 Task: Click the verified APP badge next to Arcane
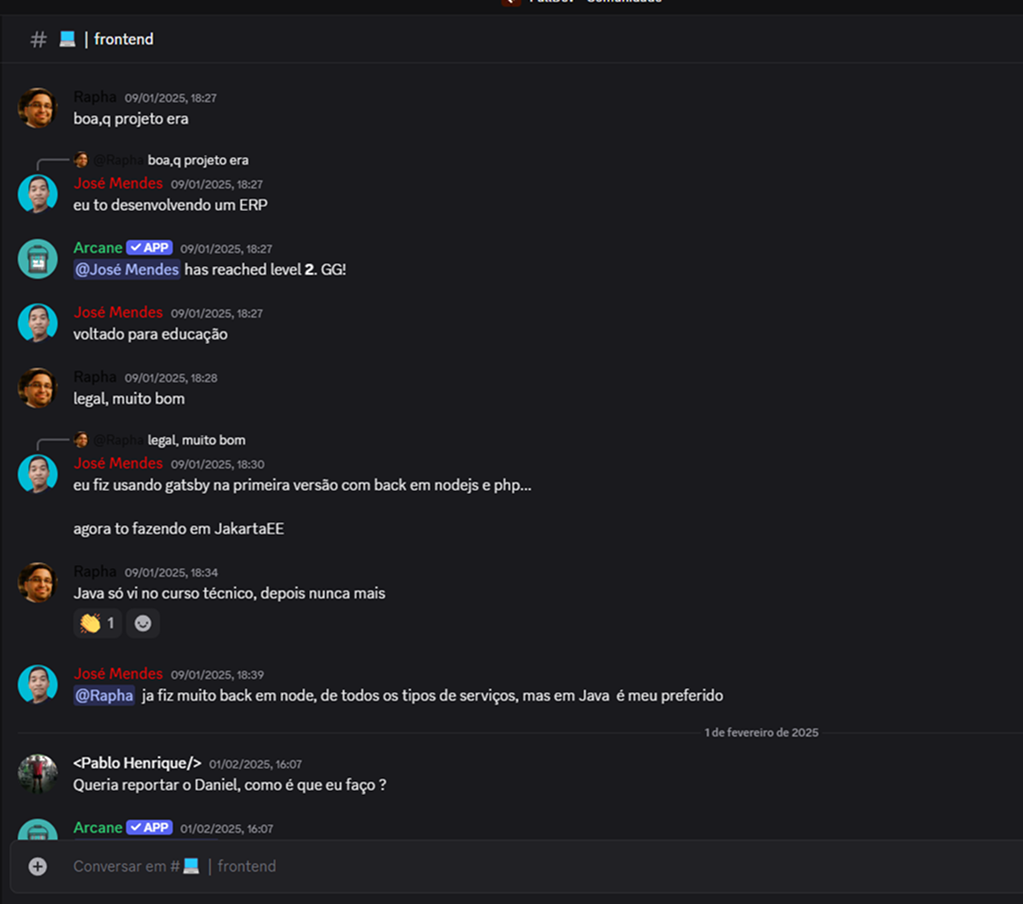[x=150, y=247]
